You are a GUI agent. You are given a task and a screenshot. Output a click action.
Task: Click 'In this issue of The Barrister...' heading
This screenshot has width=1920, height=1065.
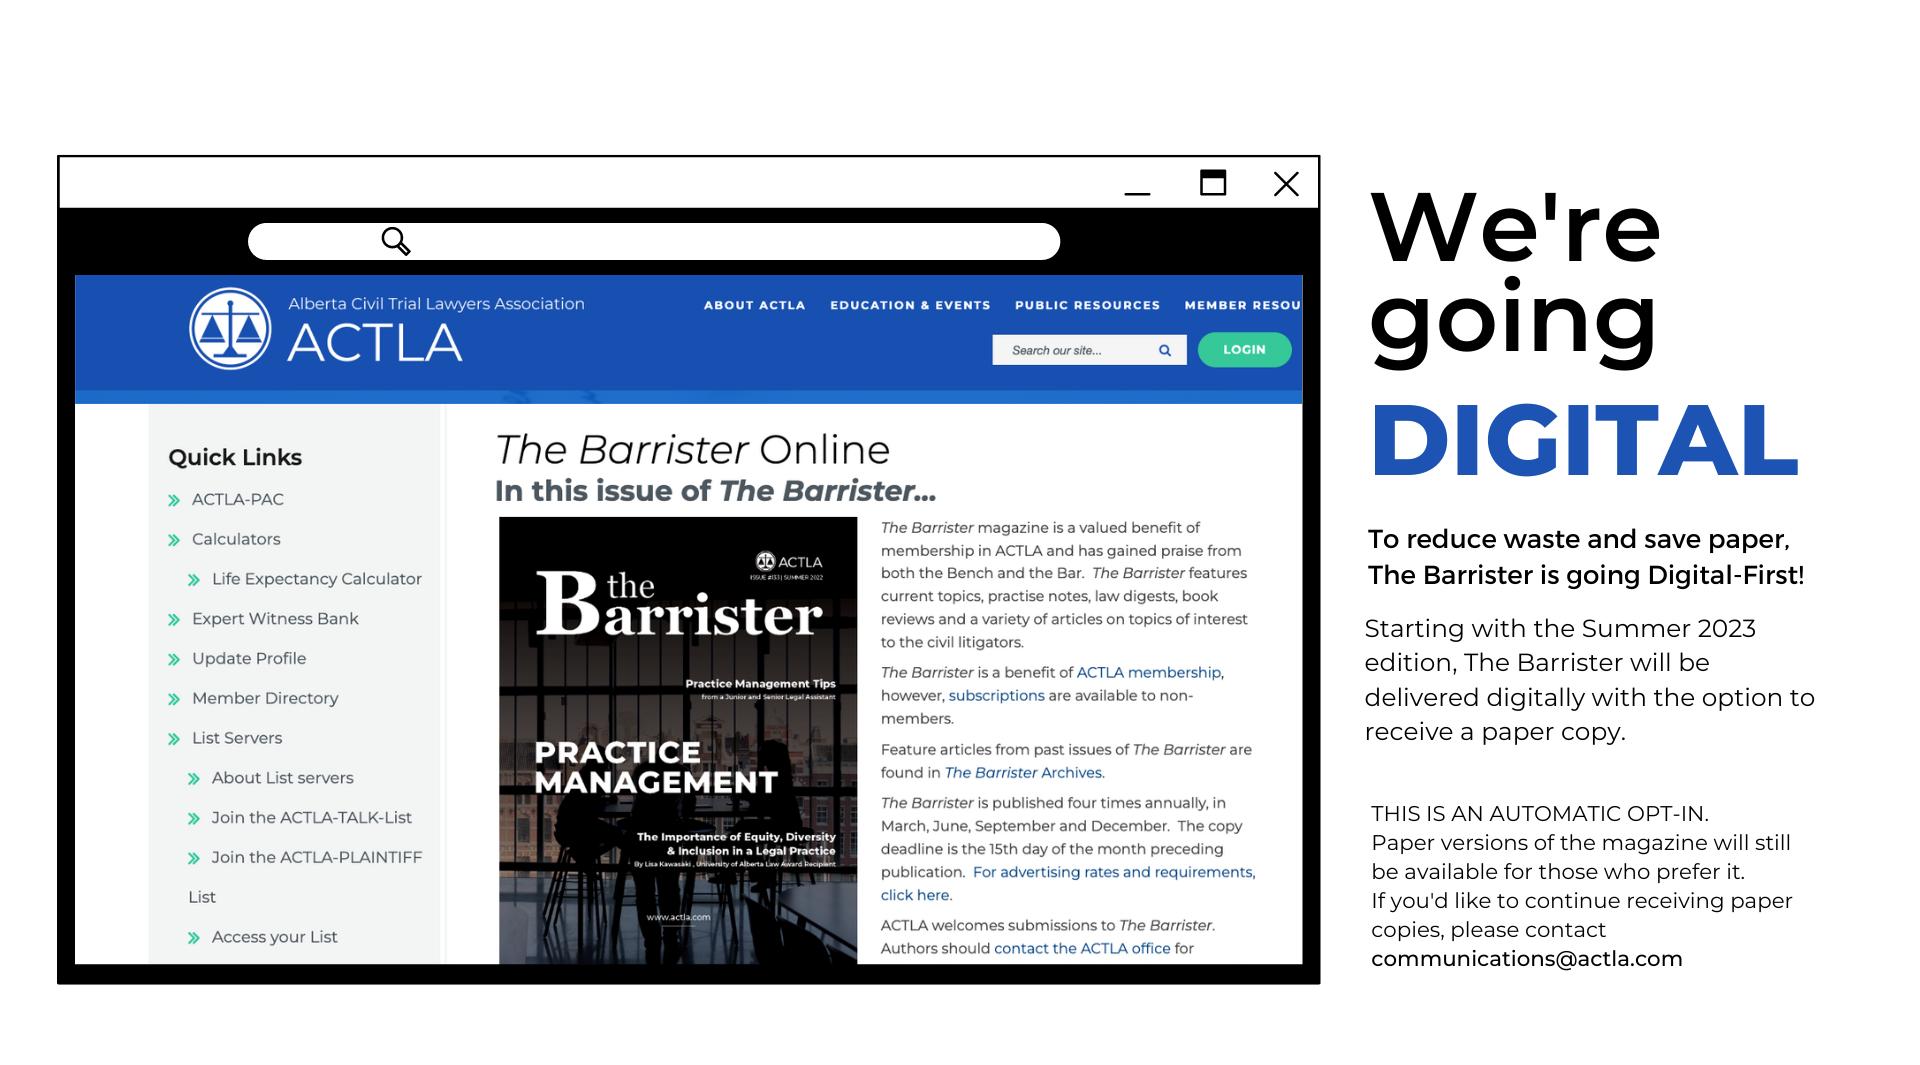pyautogui.click(x=716, y=491)
